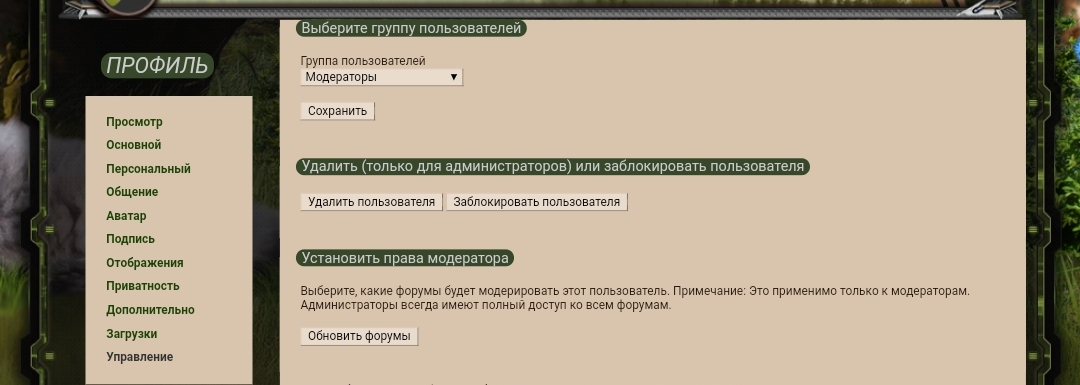Open the Приватность profile section

(x=143, y=286)
